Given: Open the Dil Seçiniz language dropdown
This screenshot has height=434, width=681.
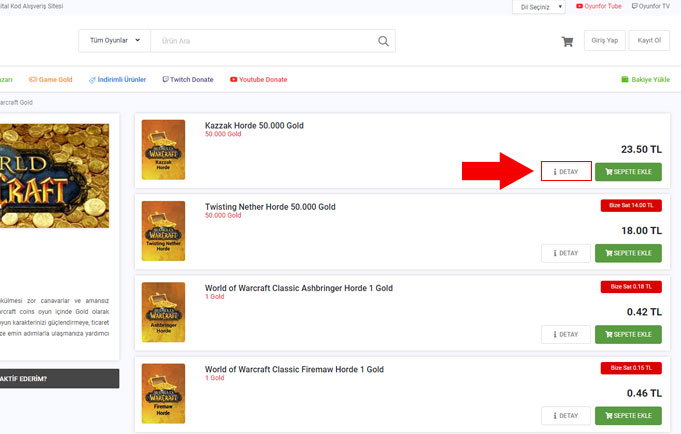Looking at the screenshot, I should pos(539,7).
